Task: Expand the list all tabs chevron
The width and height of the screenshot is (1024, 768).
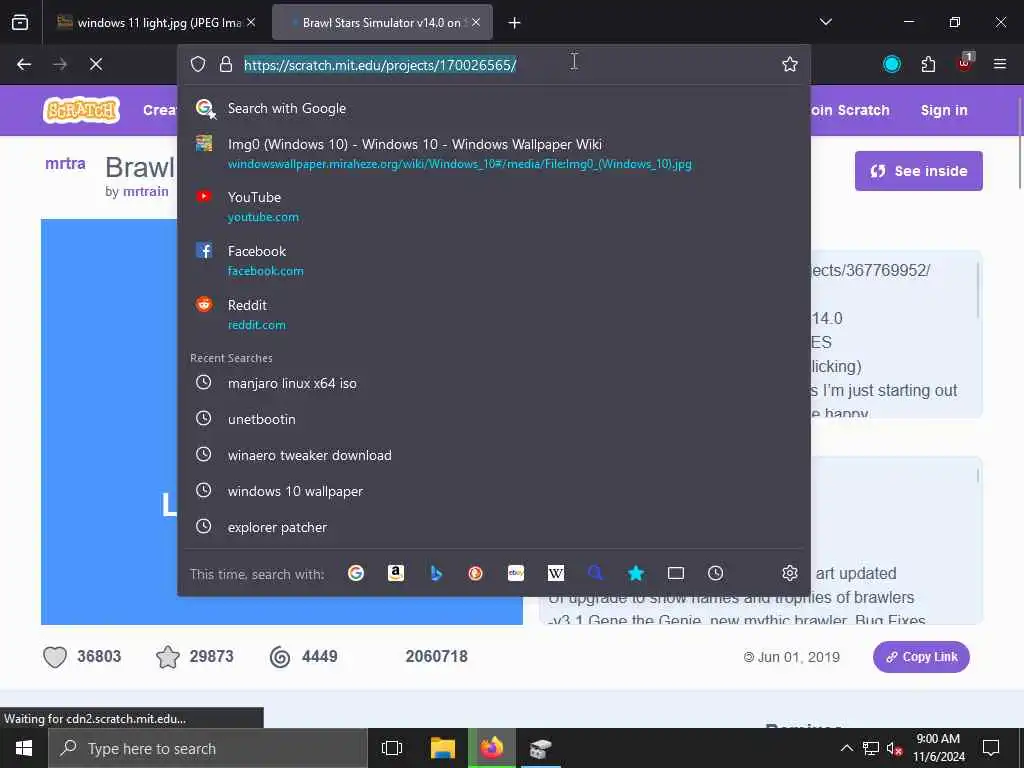Action: (x=825, y=22)
